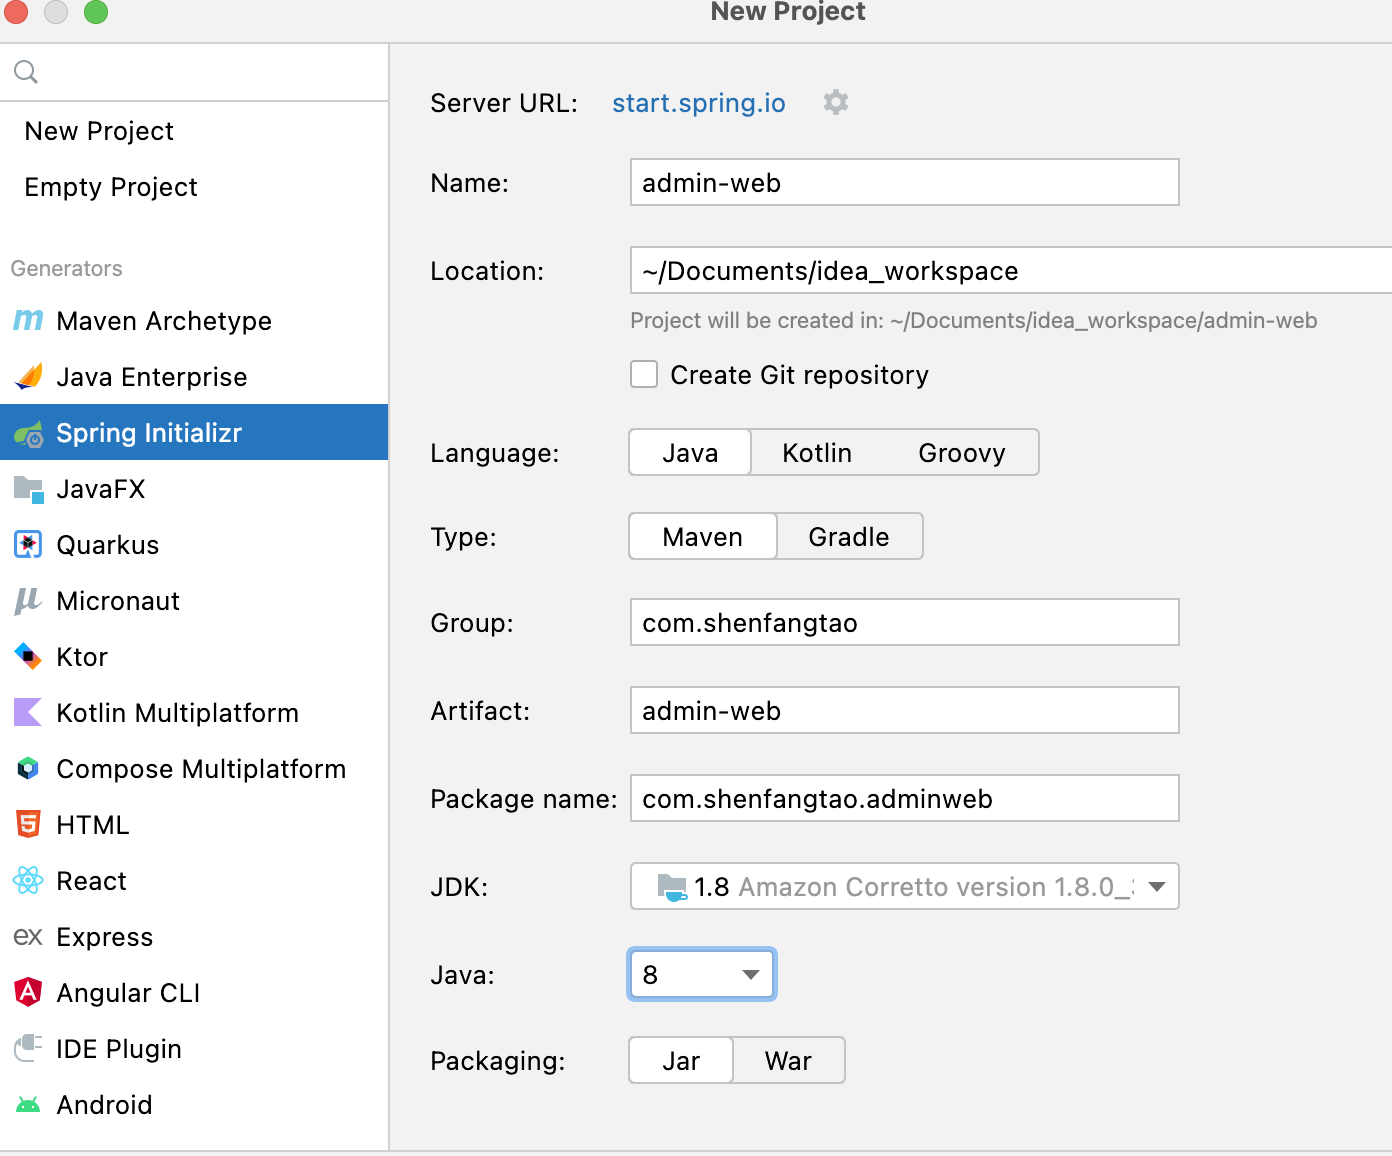The image size is (1392, 1156).
Task: Select Jar packaging
Action: coord(681,1061)
